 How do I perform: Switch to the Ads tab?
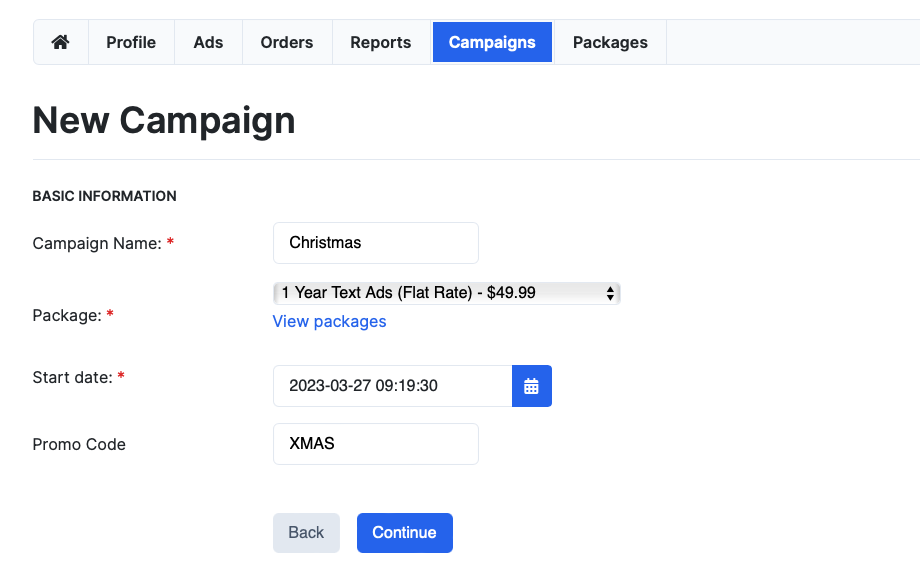coord(208,42)
